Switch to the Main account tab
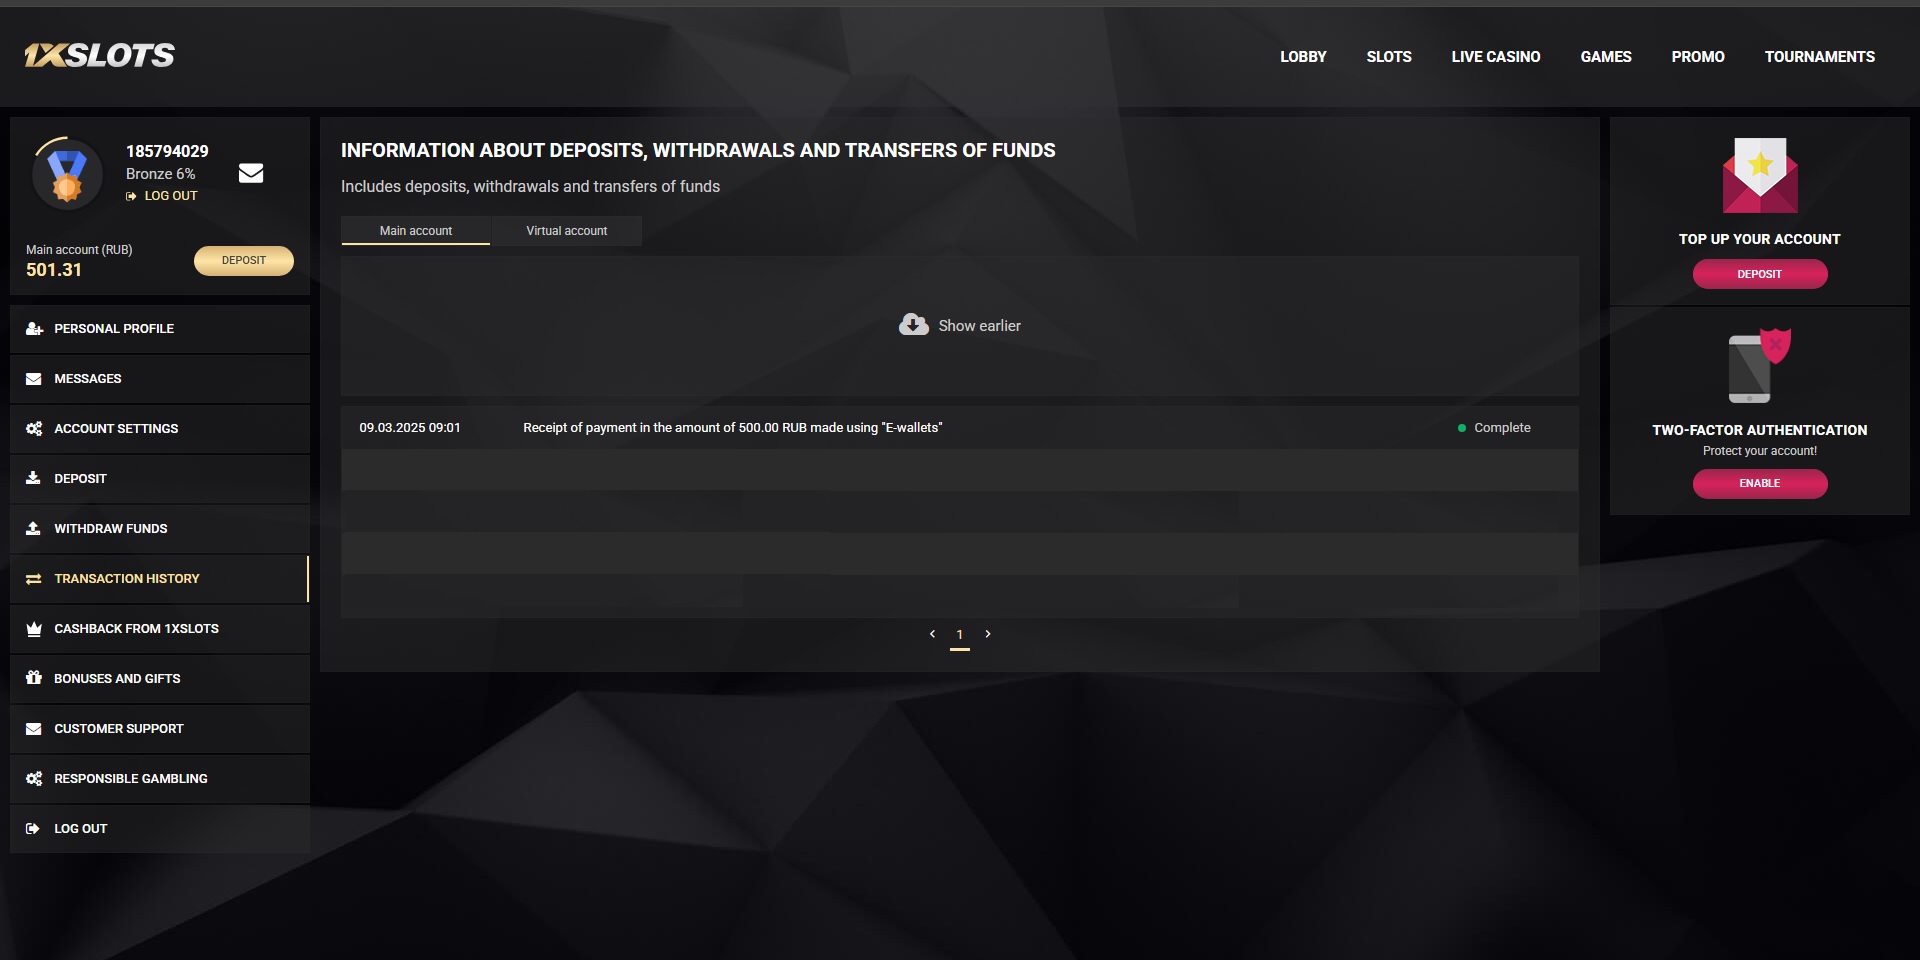Image resolution: width=1920 pixels, height=960 pixels. tap(416, 231)
